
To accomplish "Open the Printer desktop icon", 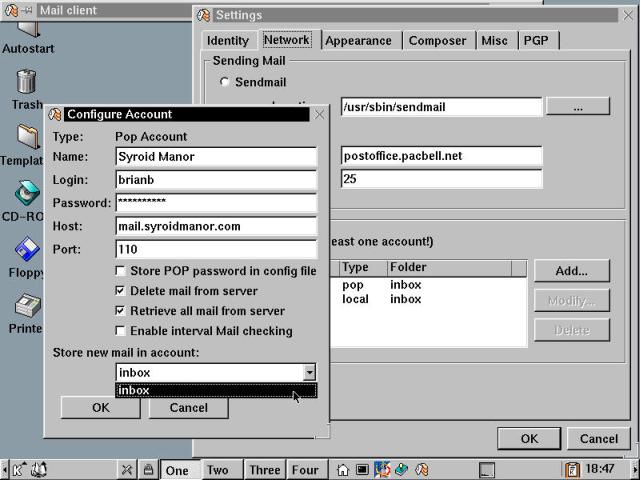I will click(x=26, y=307).
